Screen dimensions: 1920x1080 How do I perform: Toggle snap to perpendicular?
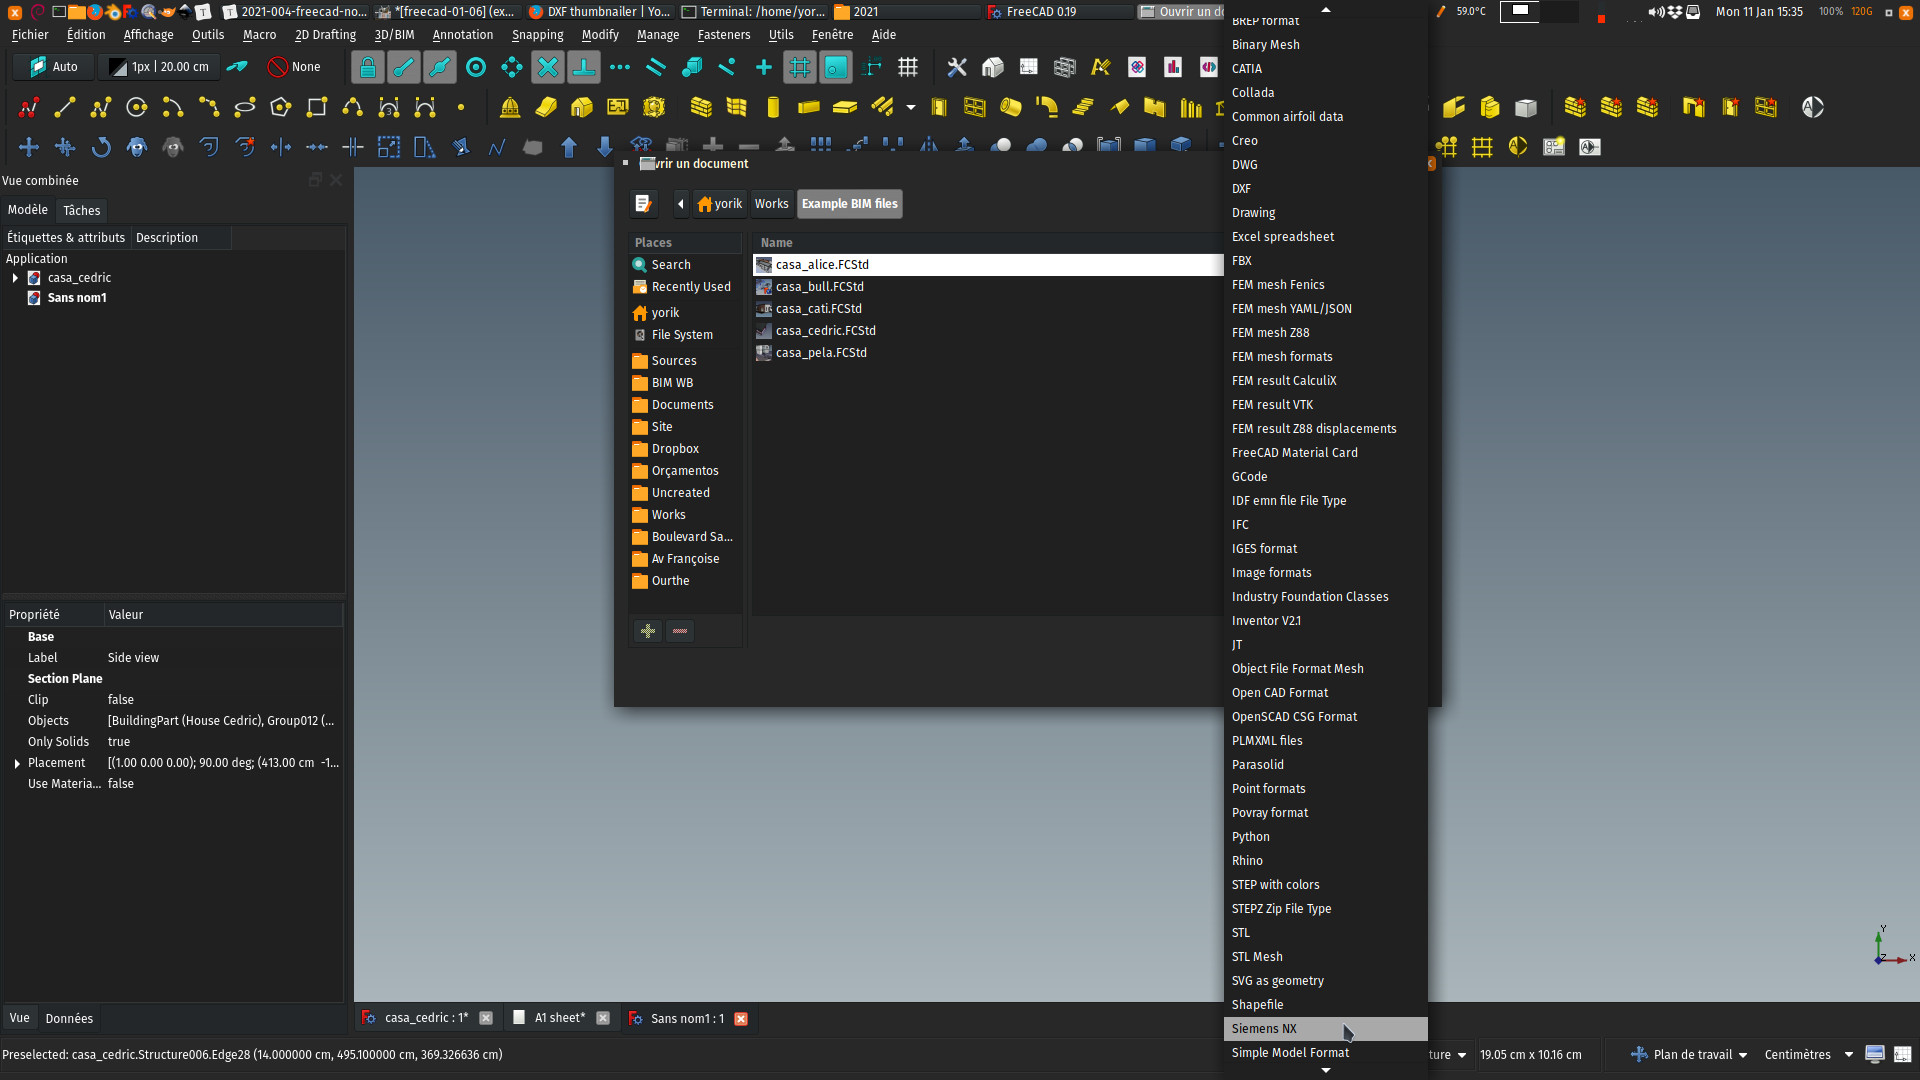[x=584, y=67]
